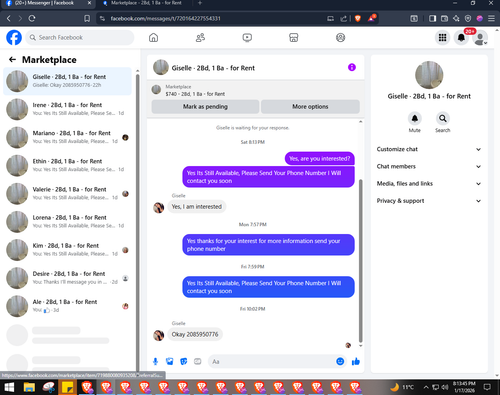The width and height of the screenshot is (500, 395).
Task: Click the More options button
Action: [x=310, y=107]
